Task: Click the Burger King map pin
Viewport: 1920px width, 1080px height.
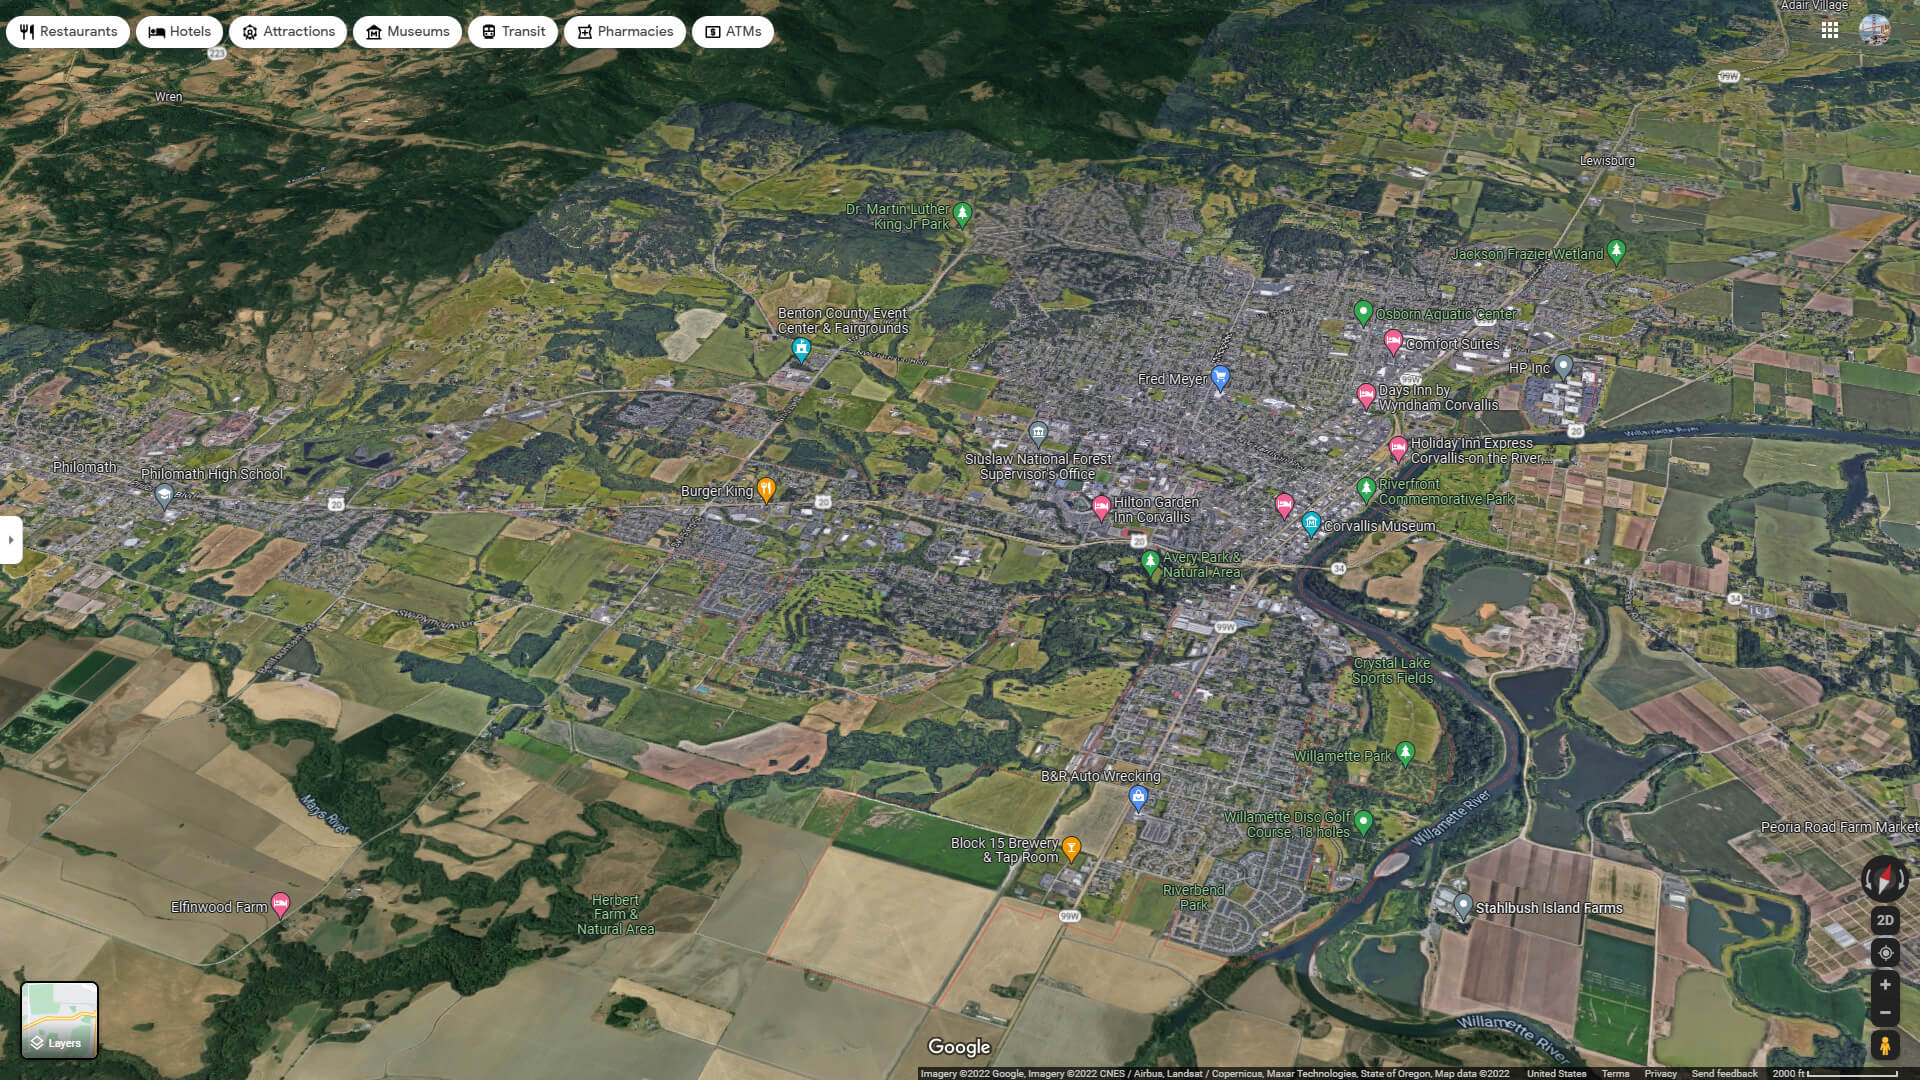Action: [x=765, y=489]
